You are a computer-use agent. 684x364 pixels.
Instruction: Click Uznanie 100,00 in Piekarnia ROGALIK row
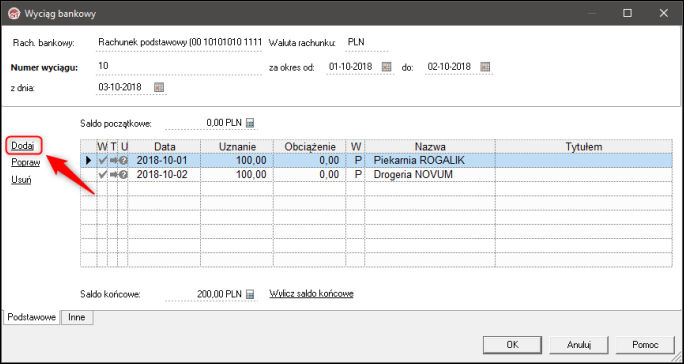237,161
